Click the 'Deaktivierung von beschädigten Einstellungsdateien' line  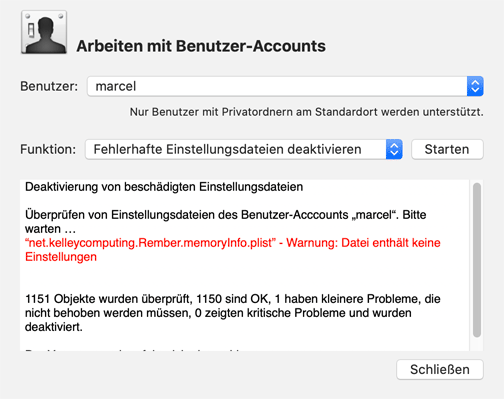tap(164, 187)
